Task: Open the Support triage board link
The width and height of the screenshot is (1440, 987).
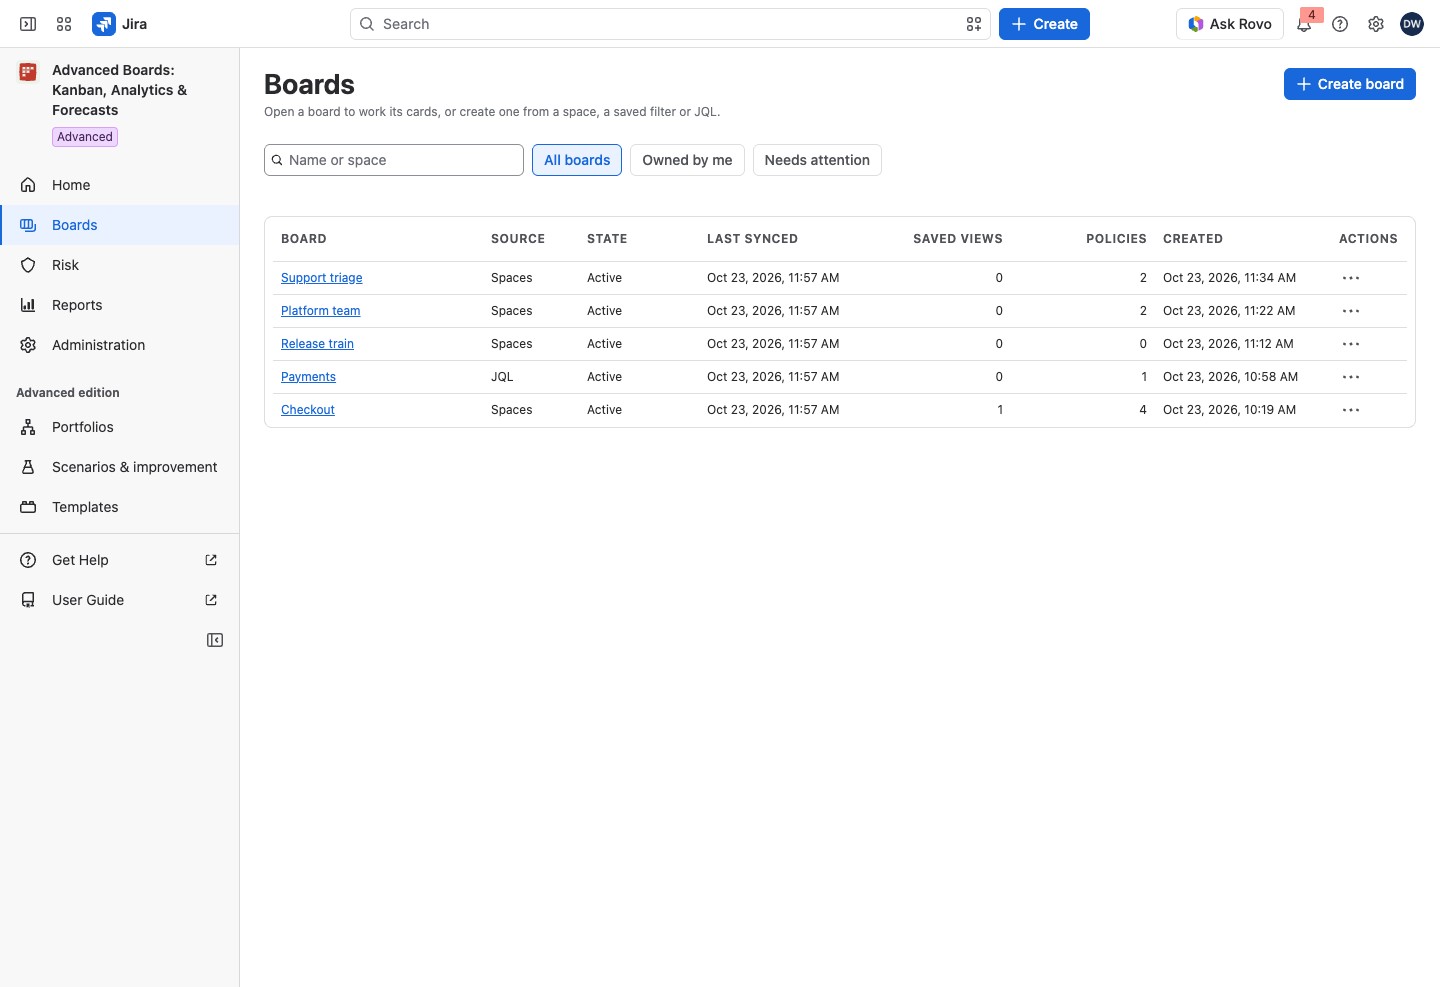Action: pos(322,278)
